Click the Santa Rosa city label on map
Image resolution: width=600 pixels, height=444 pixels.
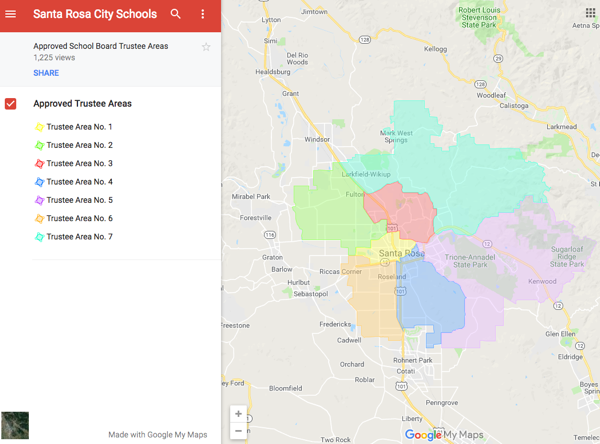click(x=401, y=253)
